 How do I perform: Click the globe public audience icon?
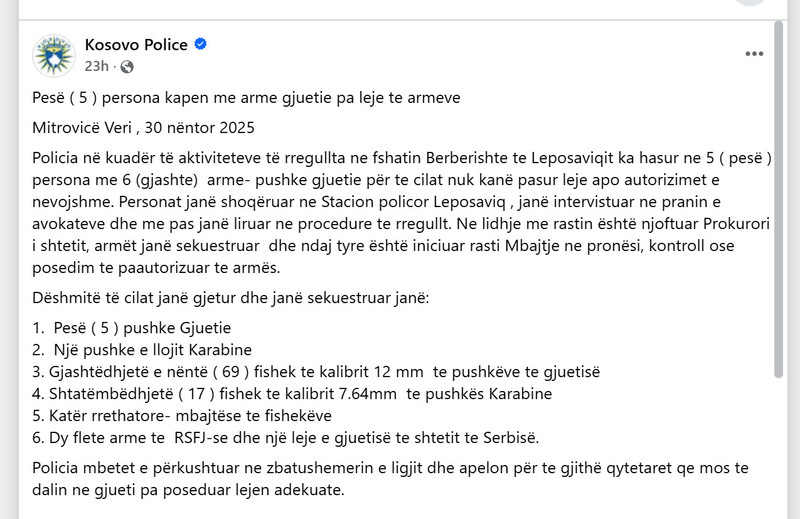pyautogui.click(x=127, y=67)
